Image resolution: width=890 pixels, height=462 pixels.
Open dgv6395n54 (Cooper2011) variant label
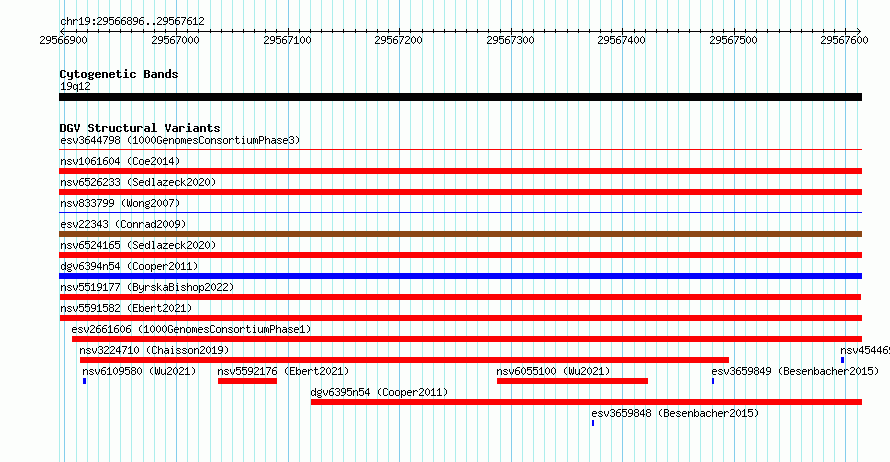click(x=379, y=392)
